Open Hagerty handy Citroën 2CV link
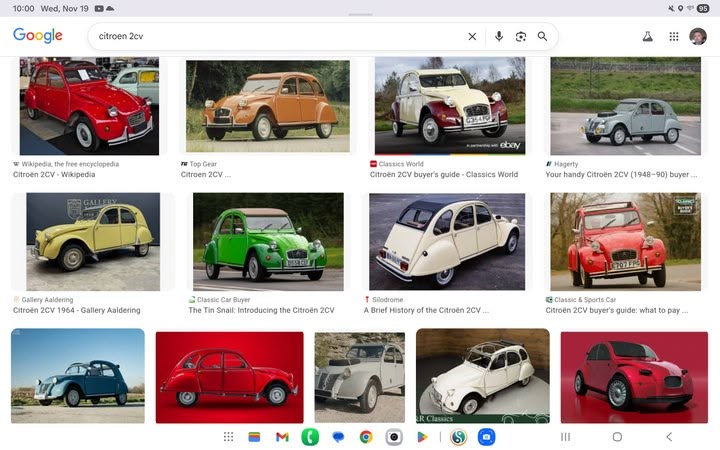Screen dimensions: 720x450 coord(621,174)
